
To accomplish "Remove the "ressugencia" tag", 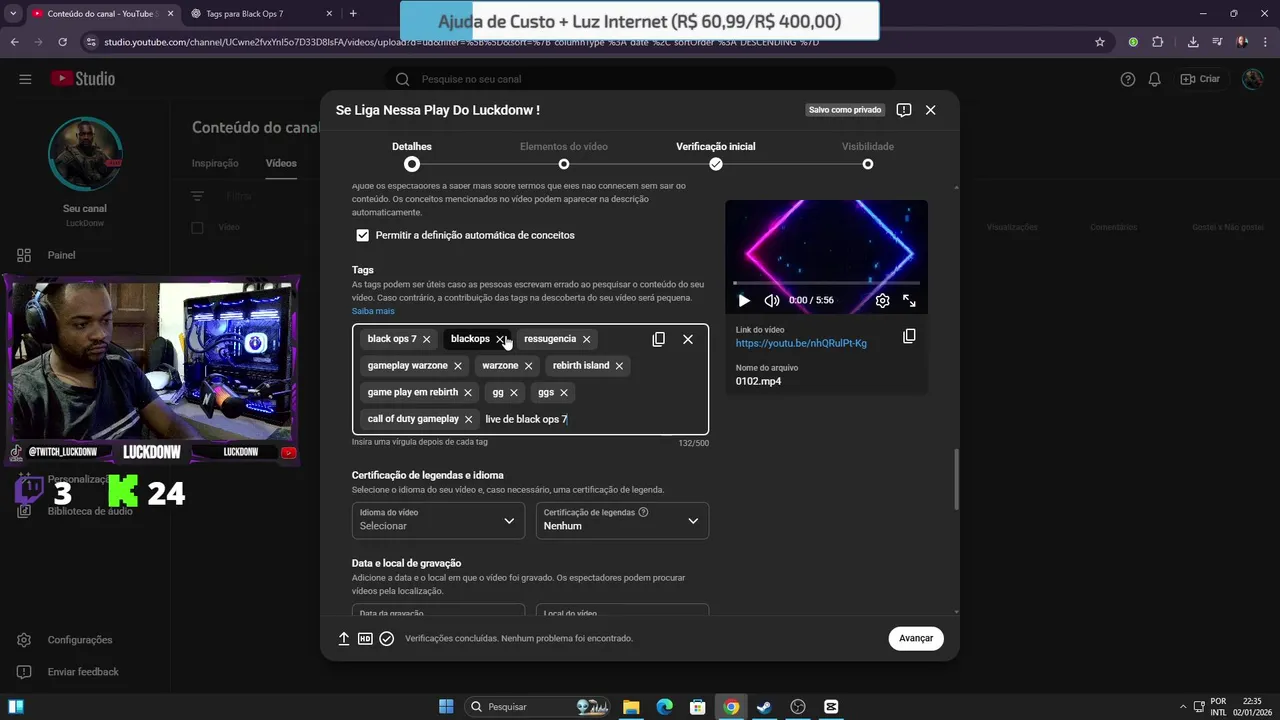I will coord(586,339).
